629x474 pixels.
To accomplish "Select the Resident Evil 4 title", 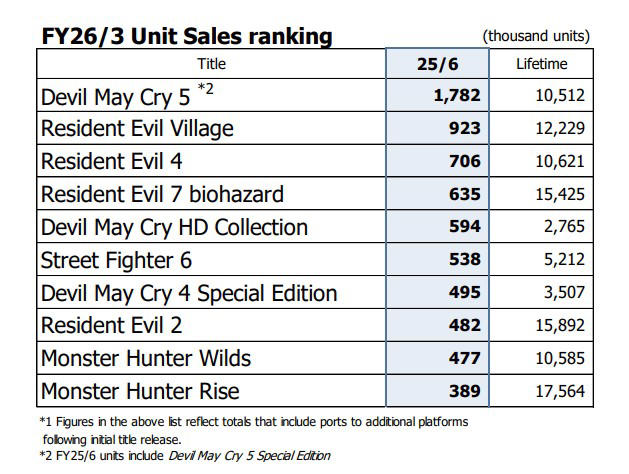I will pyautogui.click(x=112, y=161).
